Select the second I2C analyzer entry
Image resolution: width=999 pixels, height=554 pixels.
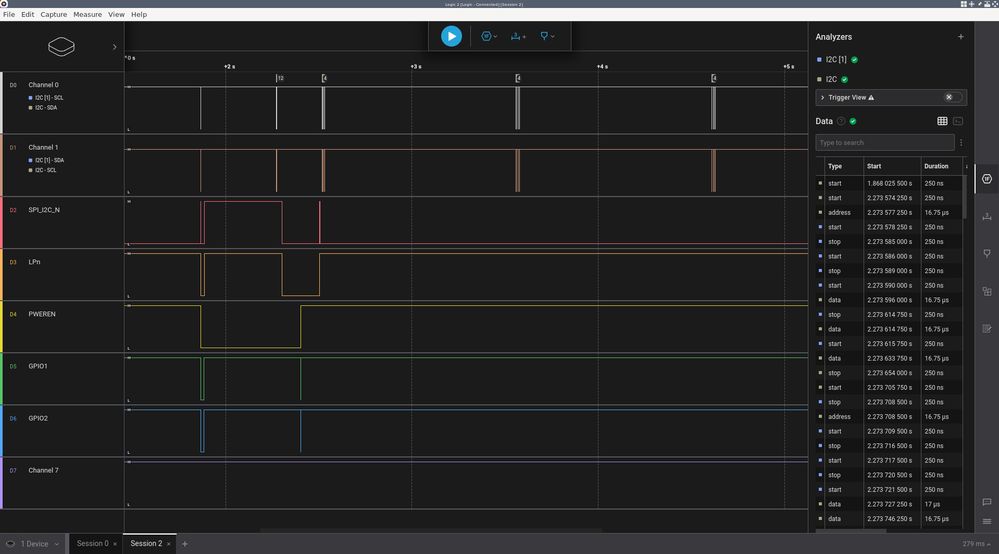832,80
